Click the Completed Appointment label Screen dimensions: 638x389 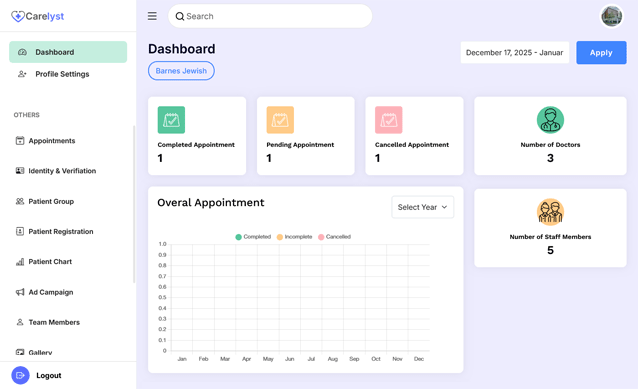pyautogui.click(x=196, y=145)
